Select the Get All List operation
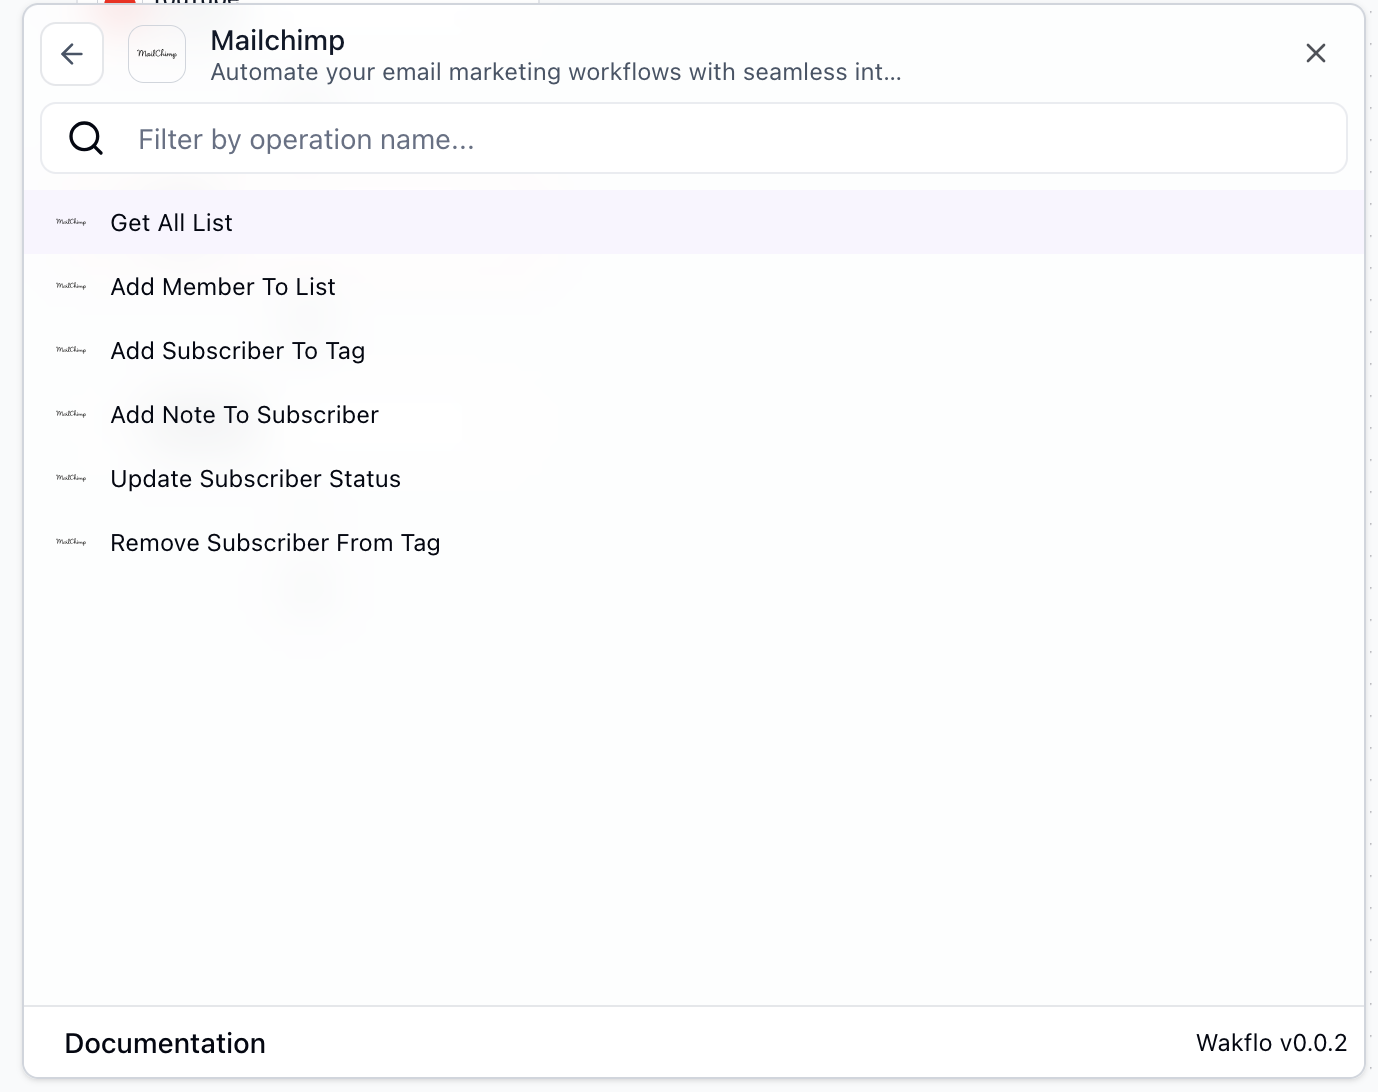The image size is (1378, 1092). (171, 222)
